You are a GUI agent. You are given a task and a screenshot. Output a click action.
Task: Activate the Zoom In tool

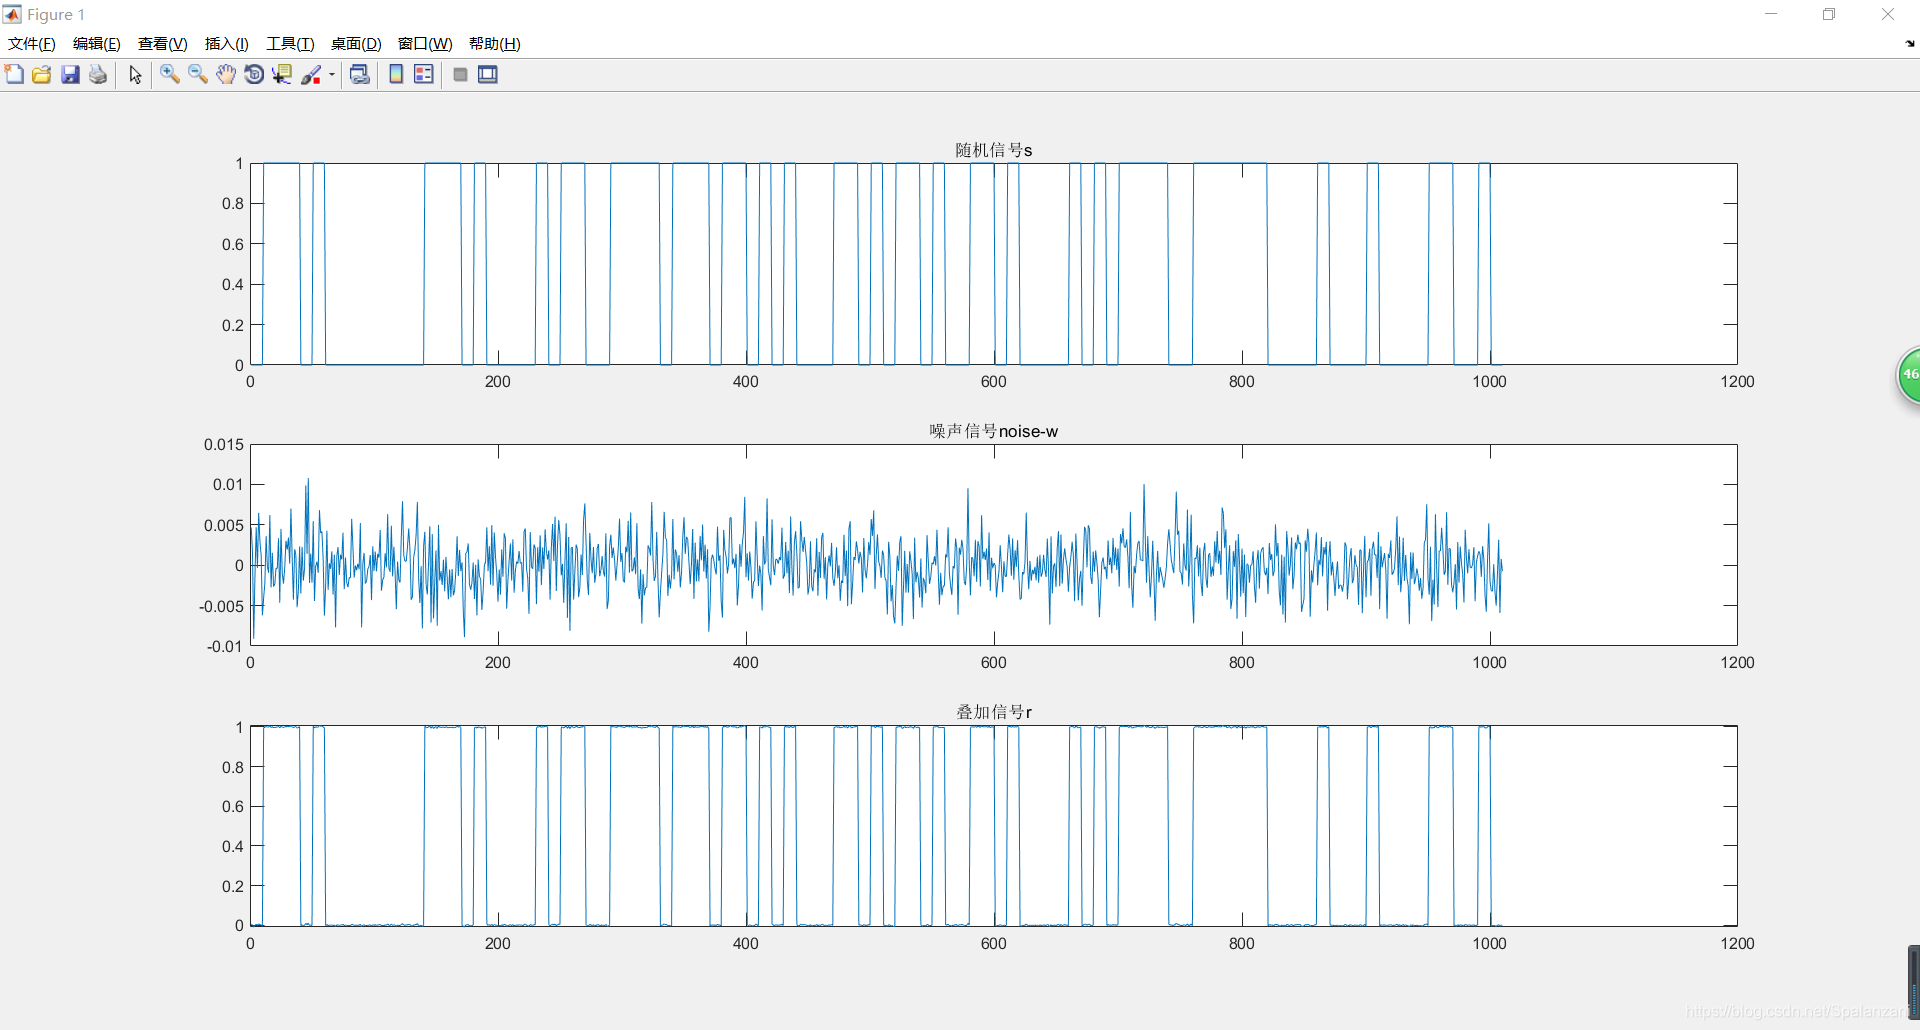coord(170,74)
